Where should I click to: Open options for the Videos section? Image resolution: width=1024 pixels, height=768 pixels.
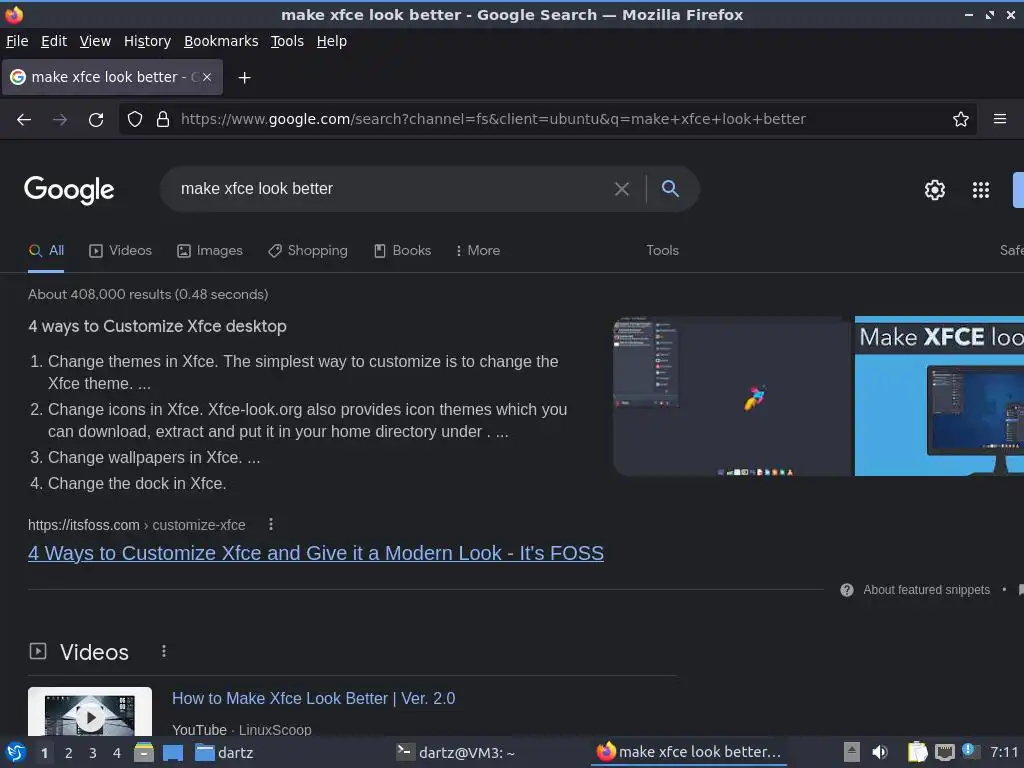tap(164, 651)
